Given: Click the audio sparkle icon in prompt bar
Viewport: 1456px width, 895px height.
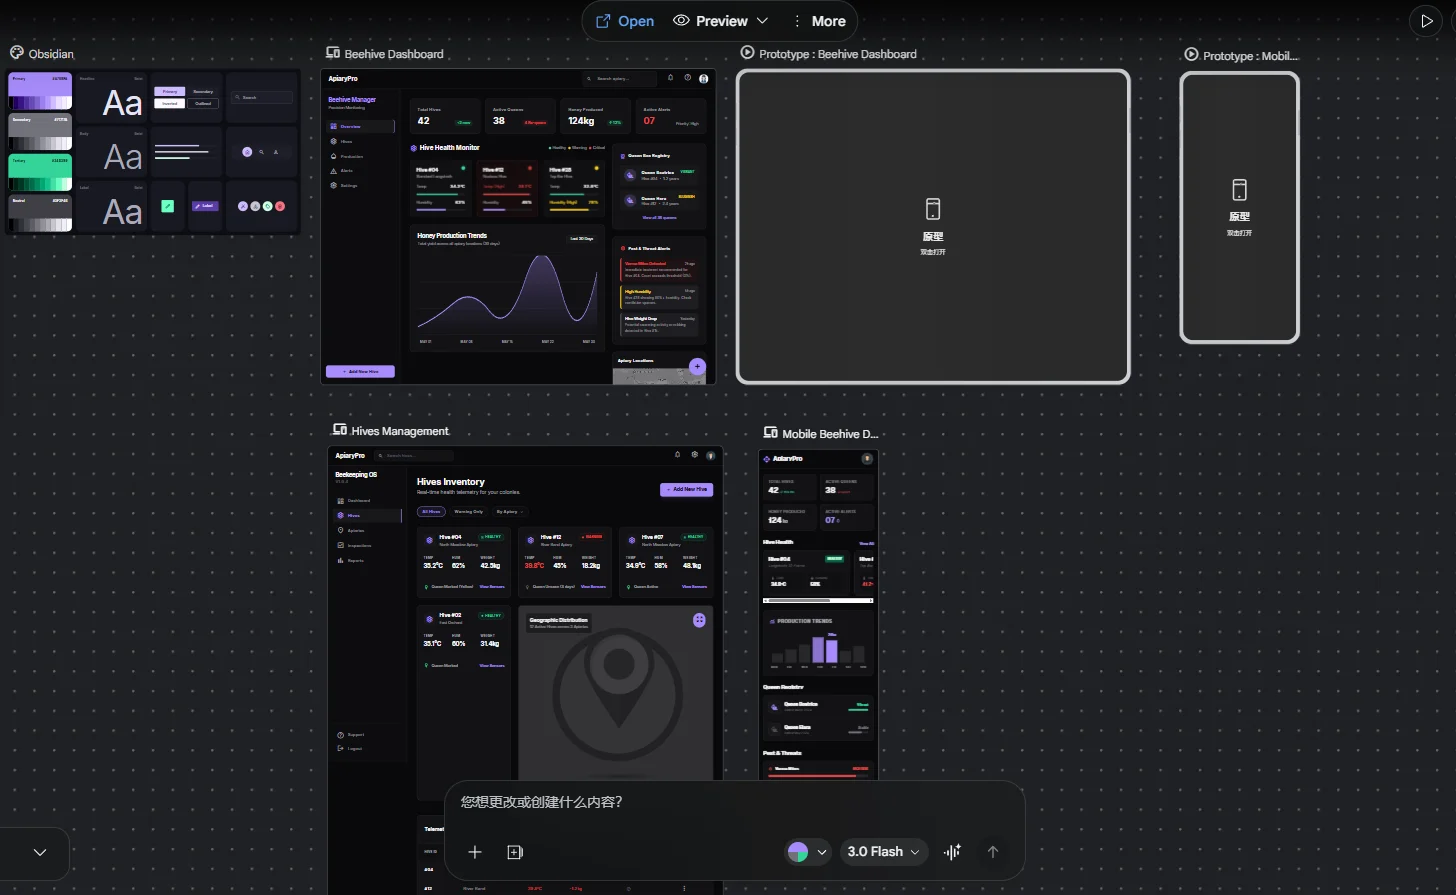Looking at the screenshot, I should pyautogui.click(x=952, y=852).
